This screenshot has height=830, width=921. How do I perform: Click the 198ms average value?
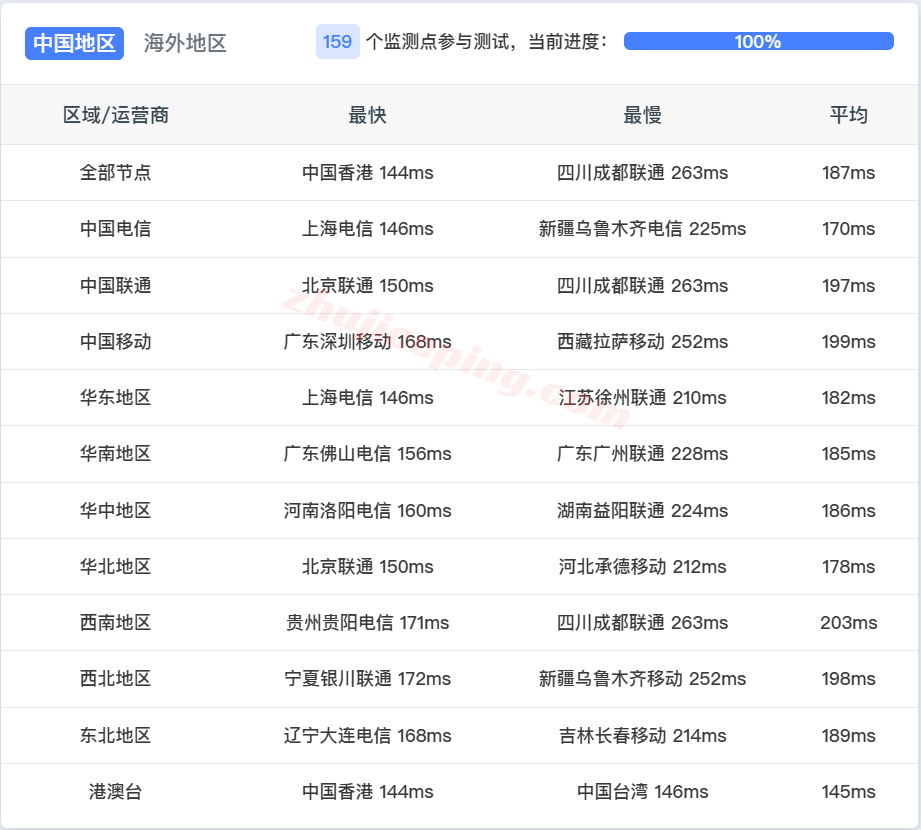[849, 678]
